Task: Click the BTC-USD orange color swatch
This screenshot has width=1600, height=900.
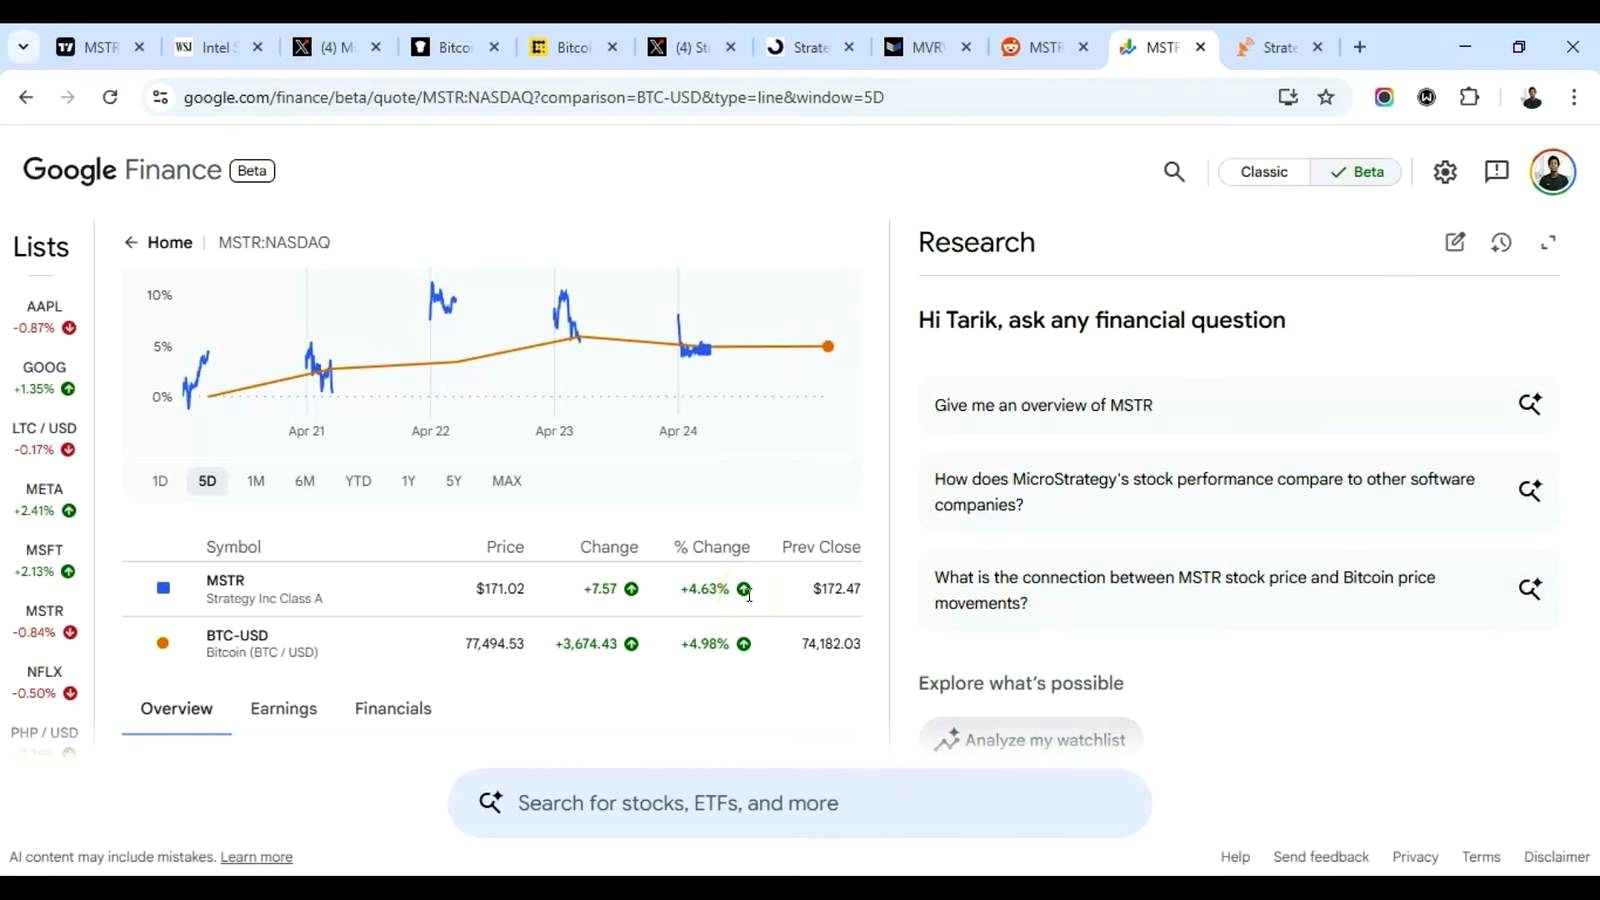Action: [x=163, y=643]
